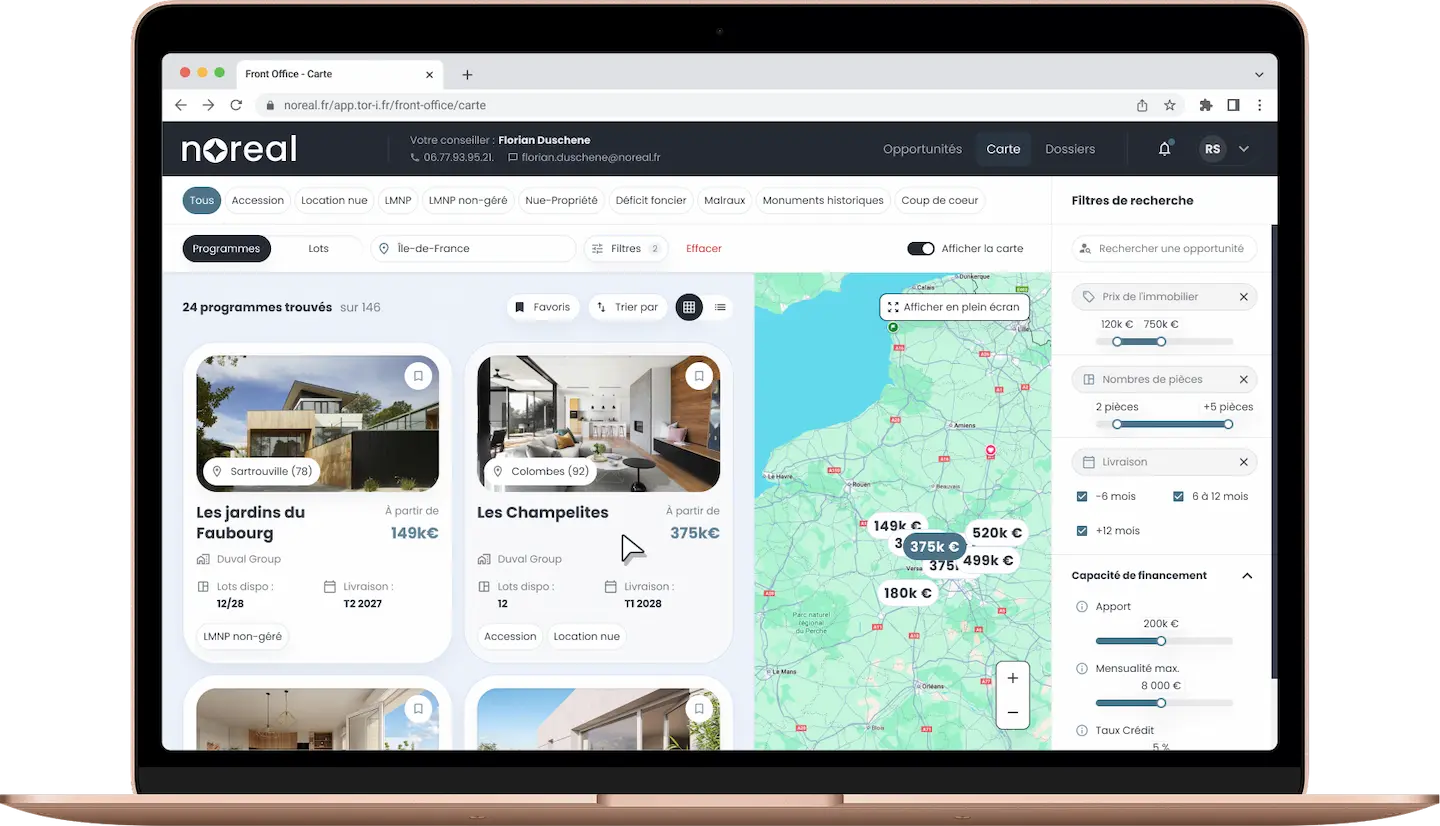Open the notifications bell
The image size is (1440, 826).
[x=1164, y=149]
